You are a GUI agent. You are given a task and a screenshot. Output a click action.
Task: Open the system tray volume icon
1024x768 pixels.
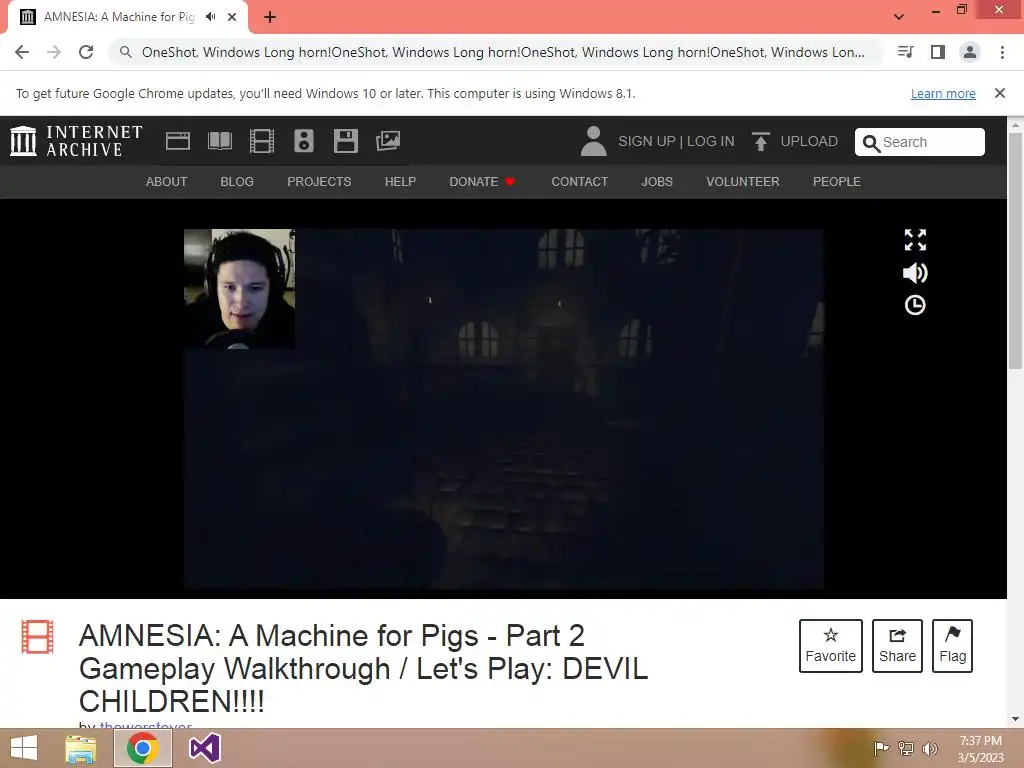click(930, 749)
